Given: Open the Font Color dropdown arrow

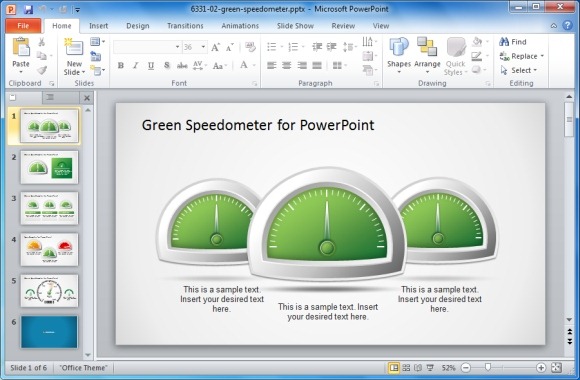Looking at the screenshot, I should [x=254, y=65].
